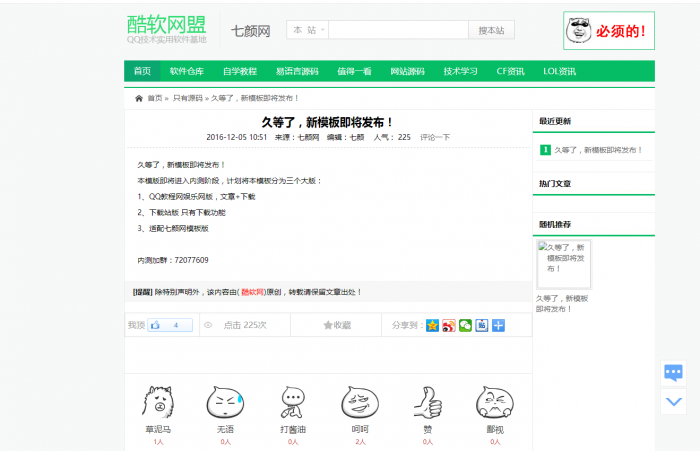Open the 本站 search scope dropdown
This screenshot has width=700, height=451.
(x=307, y=30)
